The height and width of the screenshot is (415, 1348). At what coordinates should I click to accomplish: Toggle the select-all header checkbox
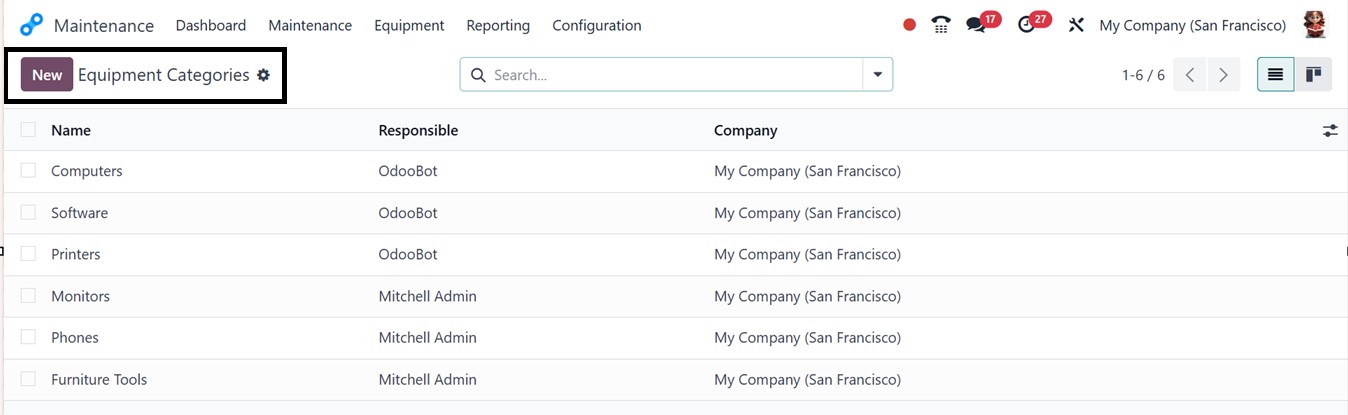(28, 130)
